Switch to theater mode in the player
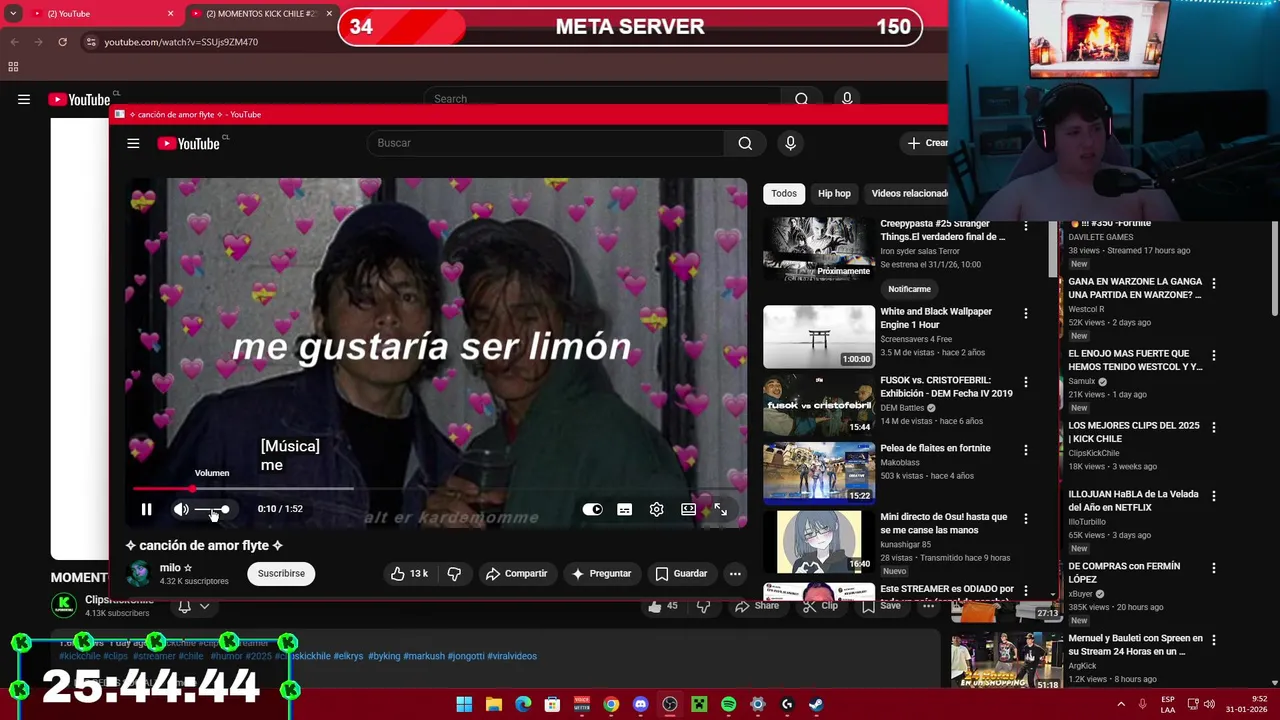This screenshot has width=1280, height=720. tap(688, 509)
